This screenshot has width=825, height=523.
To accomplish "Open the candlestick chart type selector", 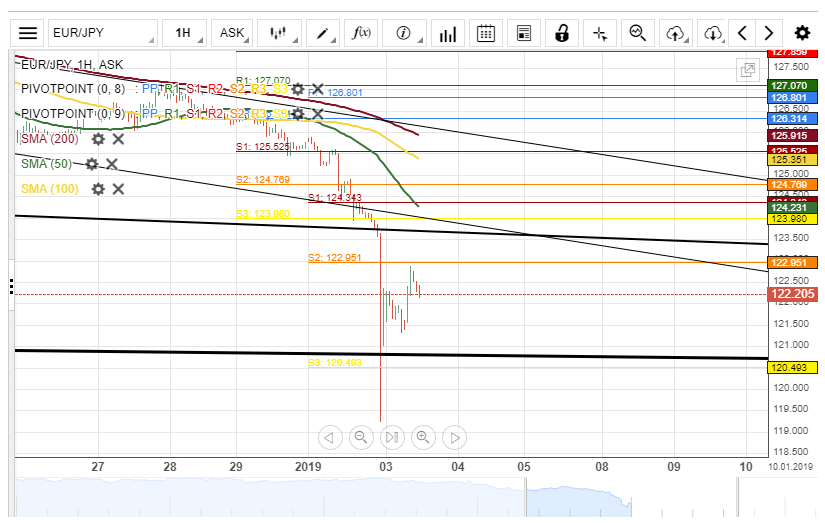I will click(x=280, y=33).
